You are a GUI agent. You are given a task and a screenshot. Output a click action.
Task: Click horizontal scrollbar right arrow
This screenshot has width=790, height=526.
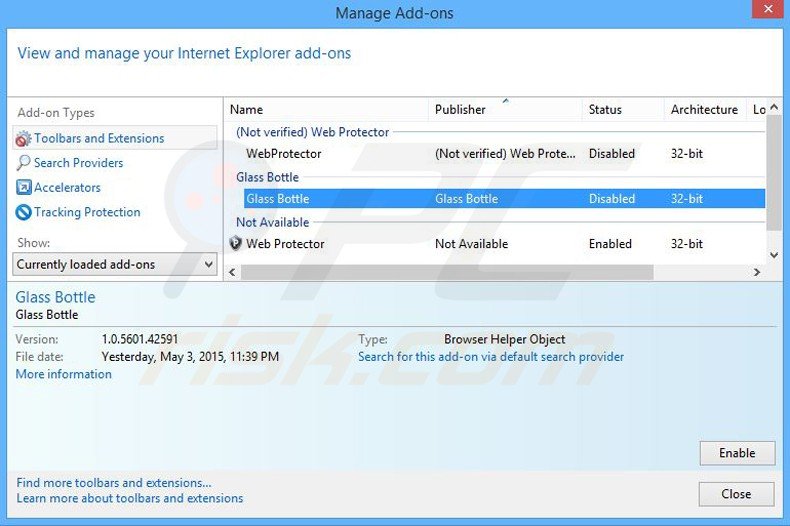[757, 272]
